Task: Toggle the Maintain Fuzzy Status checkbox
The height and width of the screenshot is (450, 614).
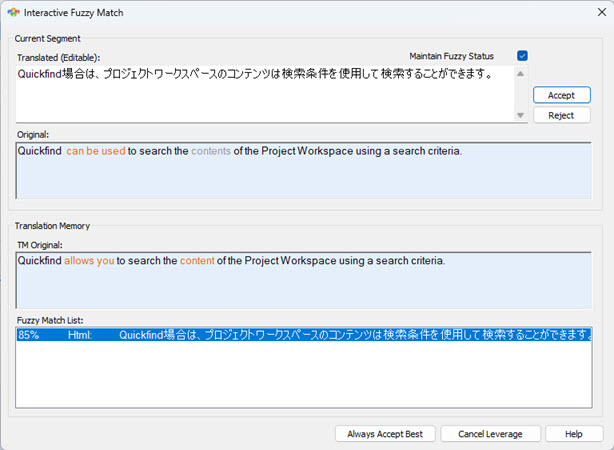Action: [522, 56]
